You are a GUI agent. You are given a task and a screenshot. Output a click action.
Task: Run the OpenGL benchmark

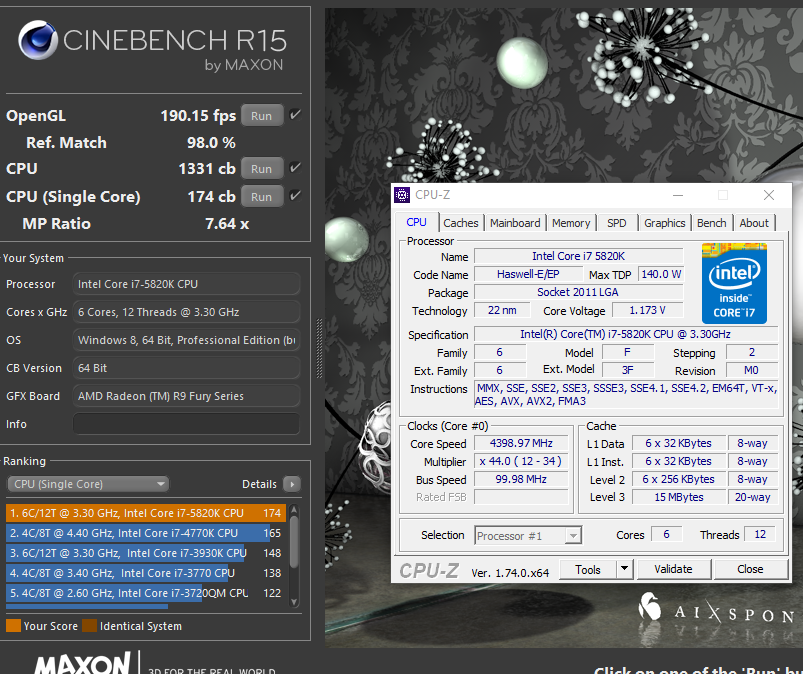[x=262, y=116]
